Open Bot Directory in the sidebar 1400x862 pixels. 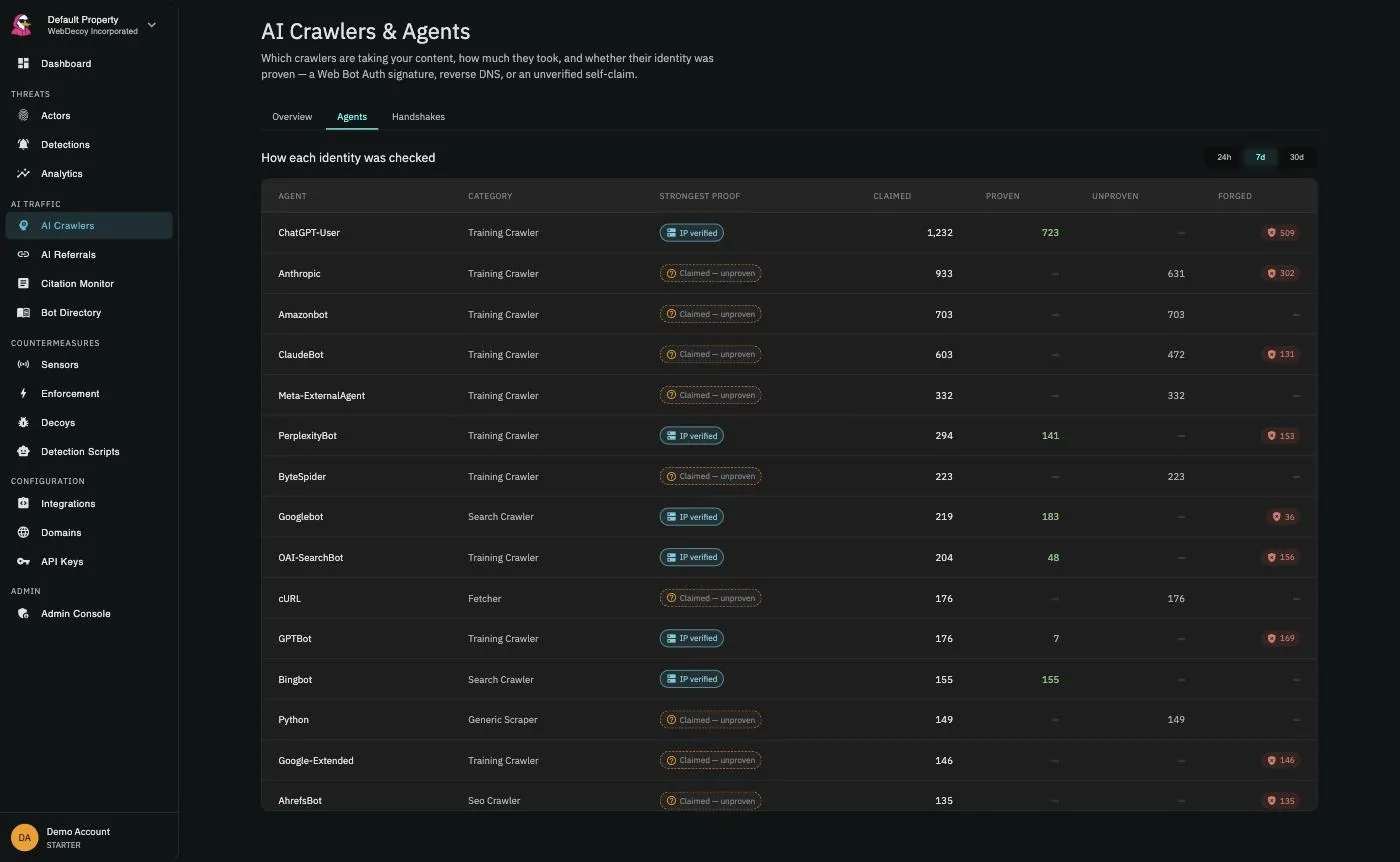[x=89, y=312]
